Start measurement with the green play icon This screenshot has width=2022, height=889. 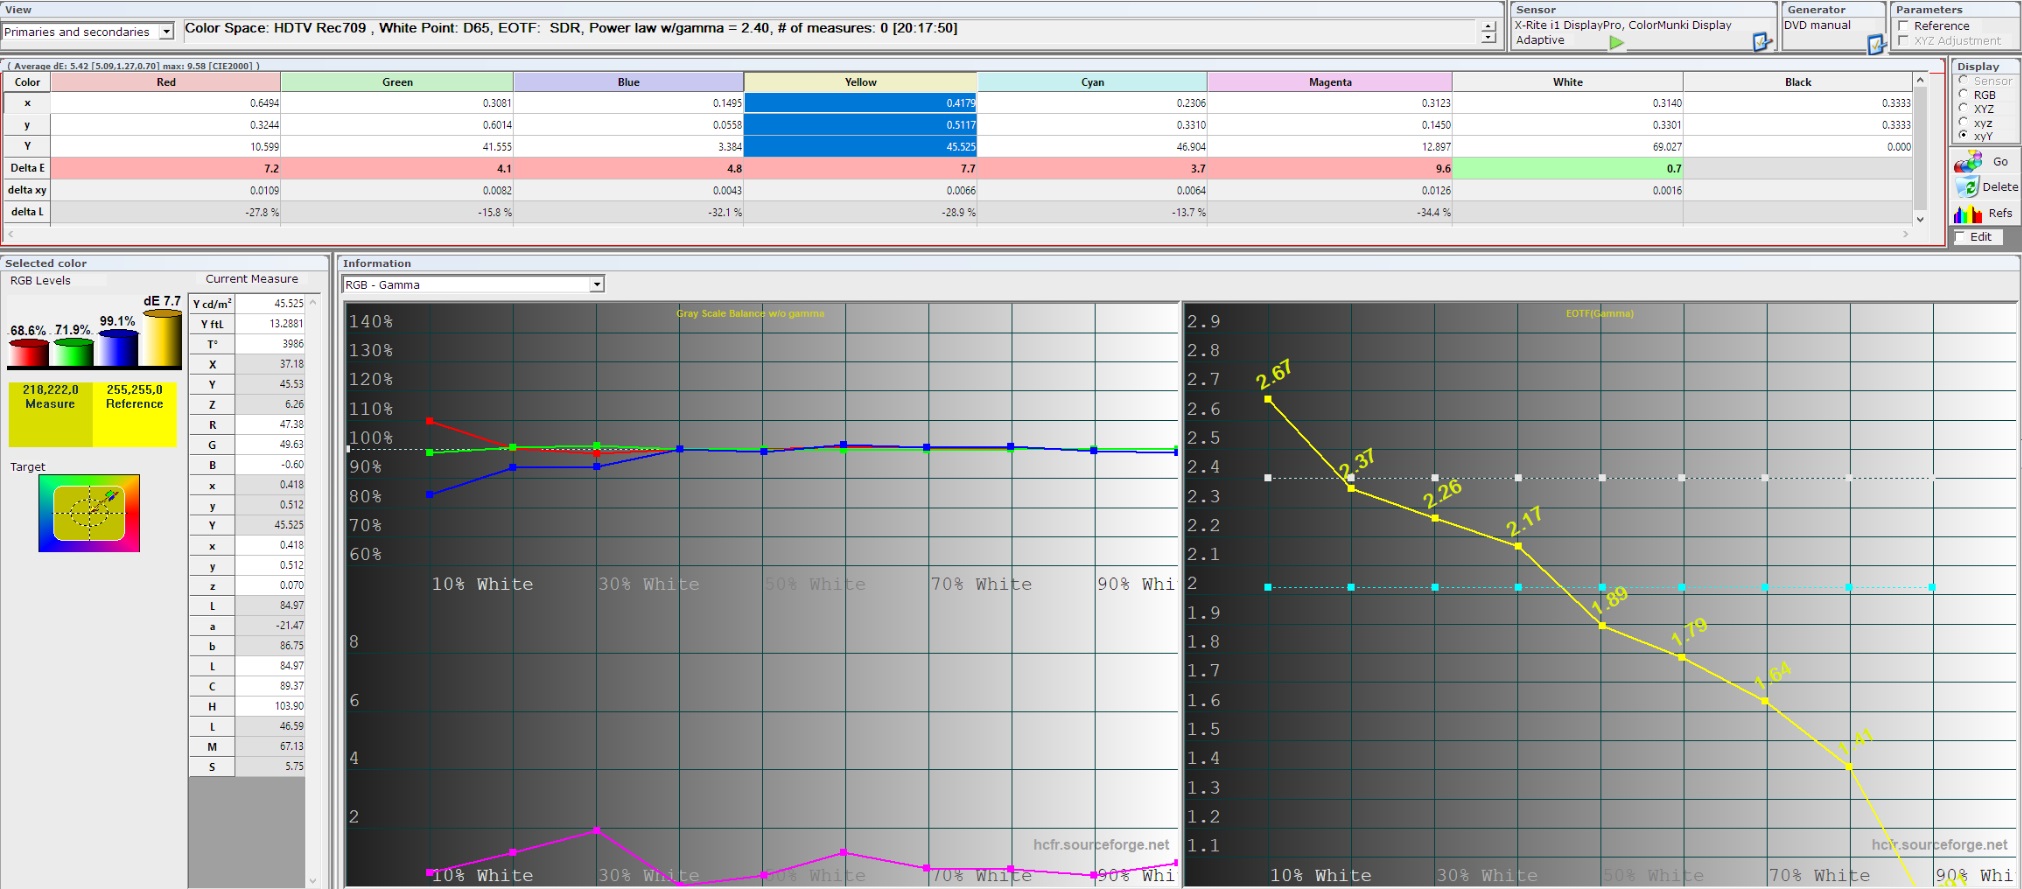(x=1616, y=42)
